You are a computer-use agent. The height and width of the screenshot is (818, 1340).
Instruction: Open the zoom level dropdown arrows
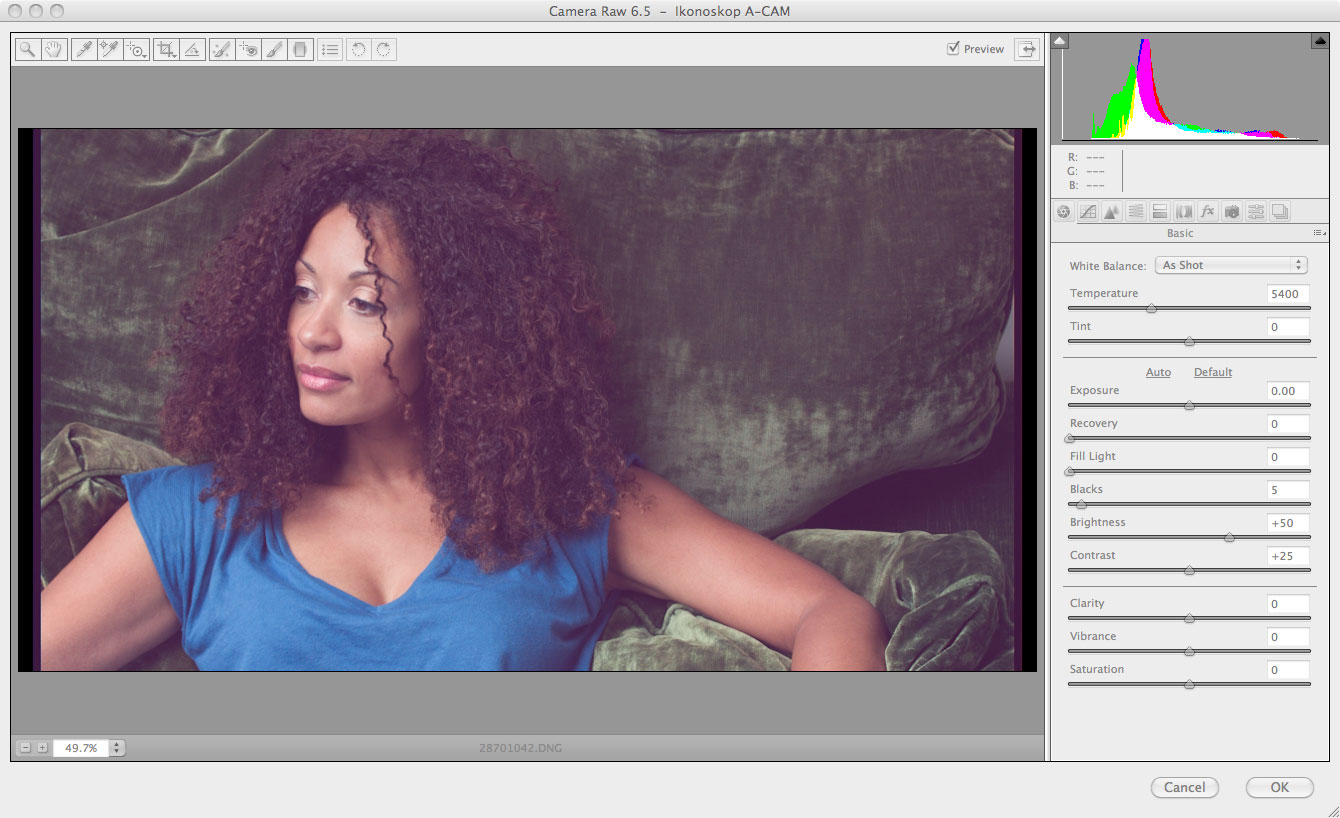click(x=118, y=747)
